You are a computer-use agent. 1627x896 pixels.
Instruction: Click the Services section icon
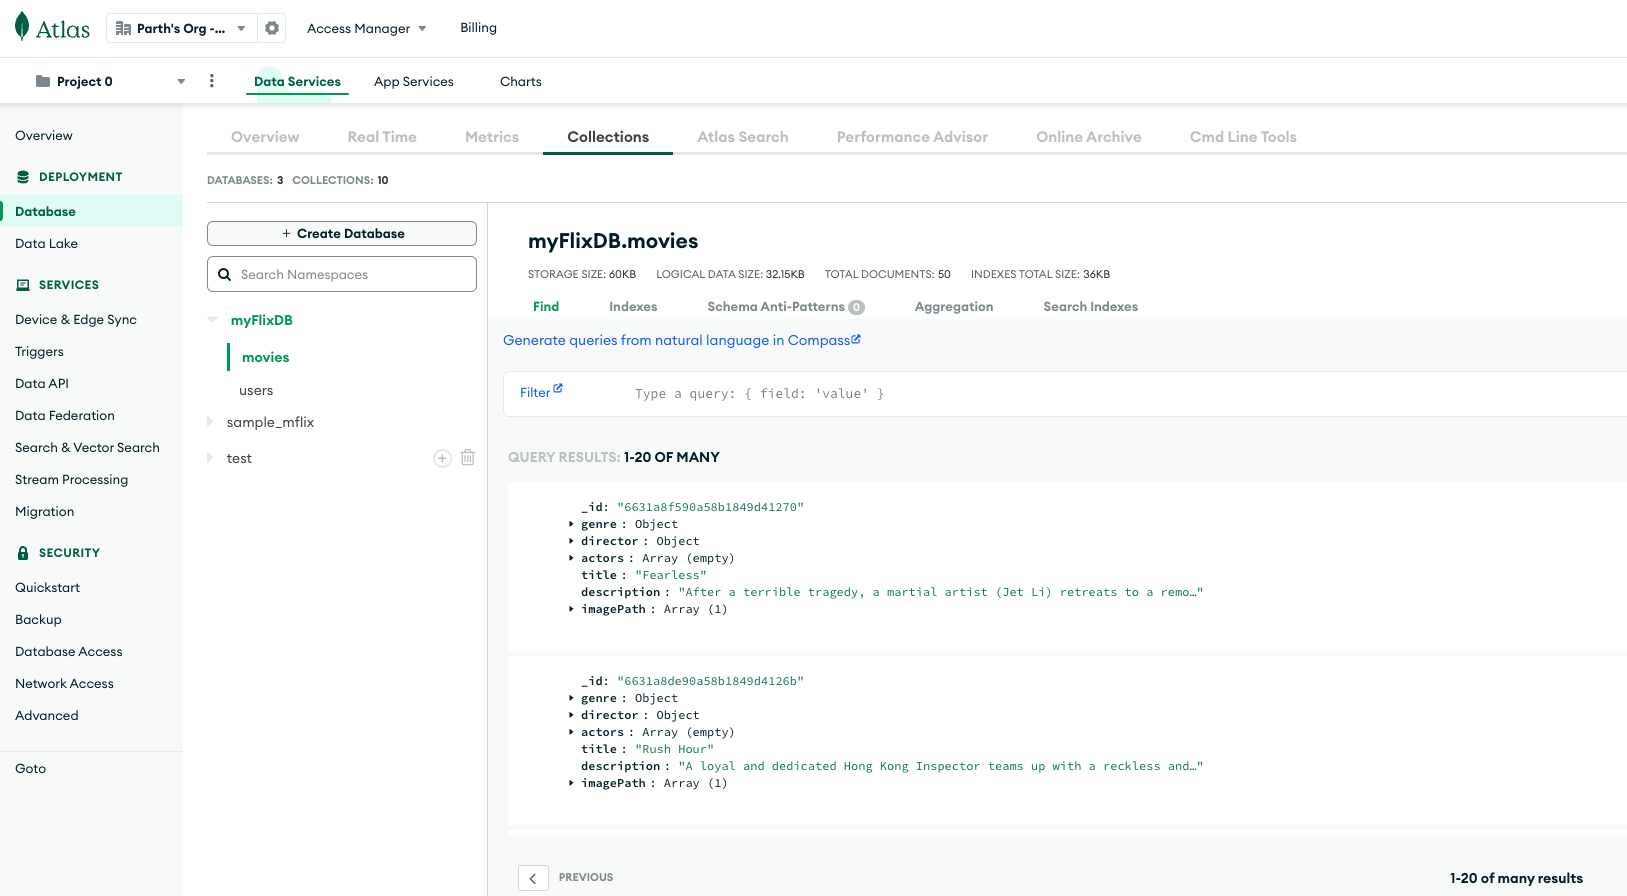pos(23,285)
